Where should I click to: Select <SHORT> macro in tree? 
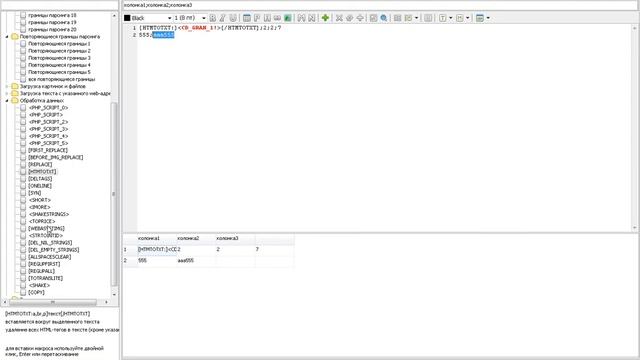(40, 200)
